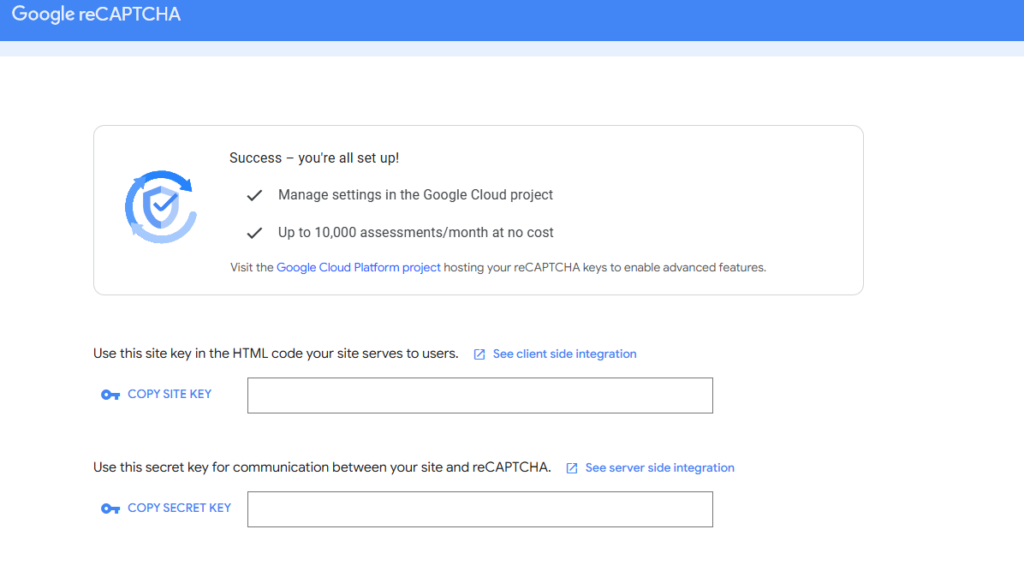Open See server side integration link
Viewport: 1024px width, 565px height.
coord(660,468)
